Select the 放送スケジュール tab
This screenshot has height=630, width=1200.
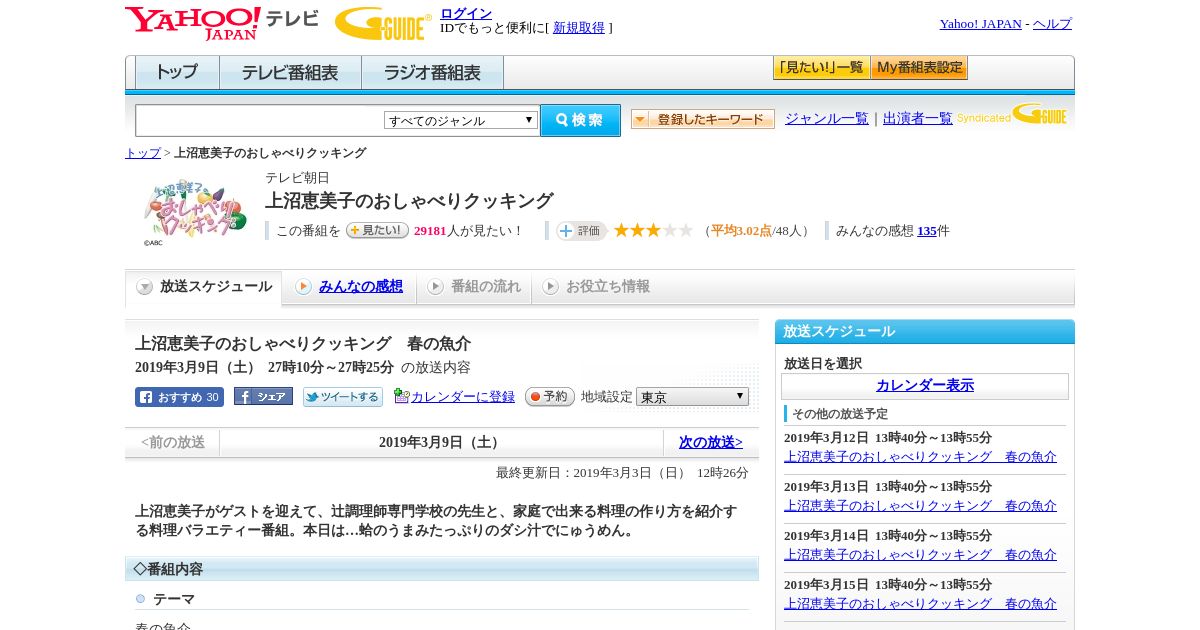tap(204, 287)
